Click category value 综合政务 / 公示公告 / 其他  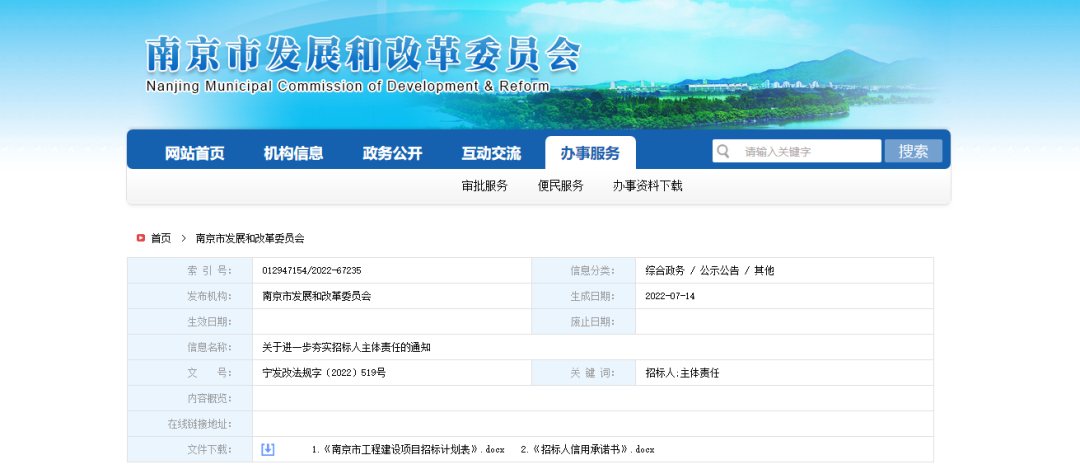(x=709, y=271)
